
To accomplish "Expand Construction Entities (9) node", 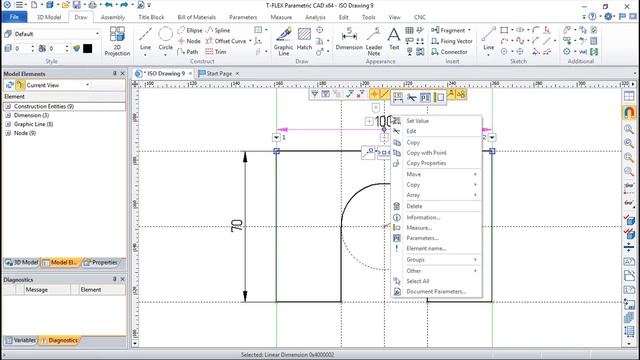I will (8, 106).
